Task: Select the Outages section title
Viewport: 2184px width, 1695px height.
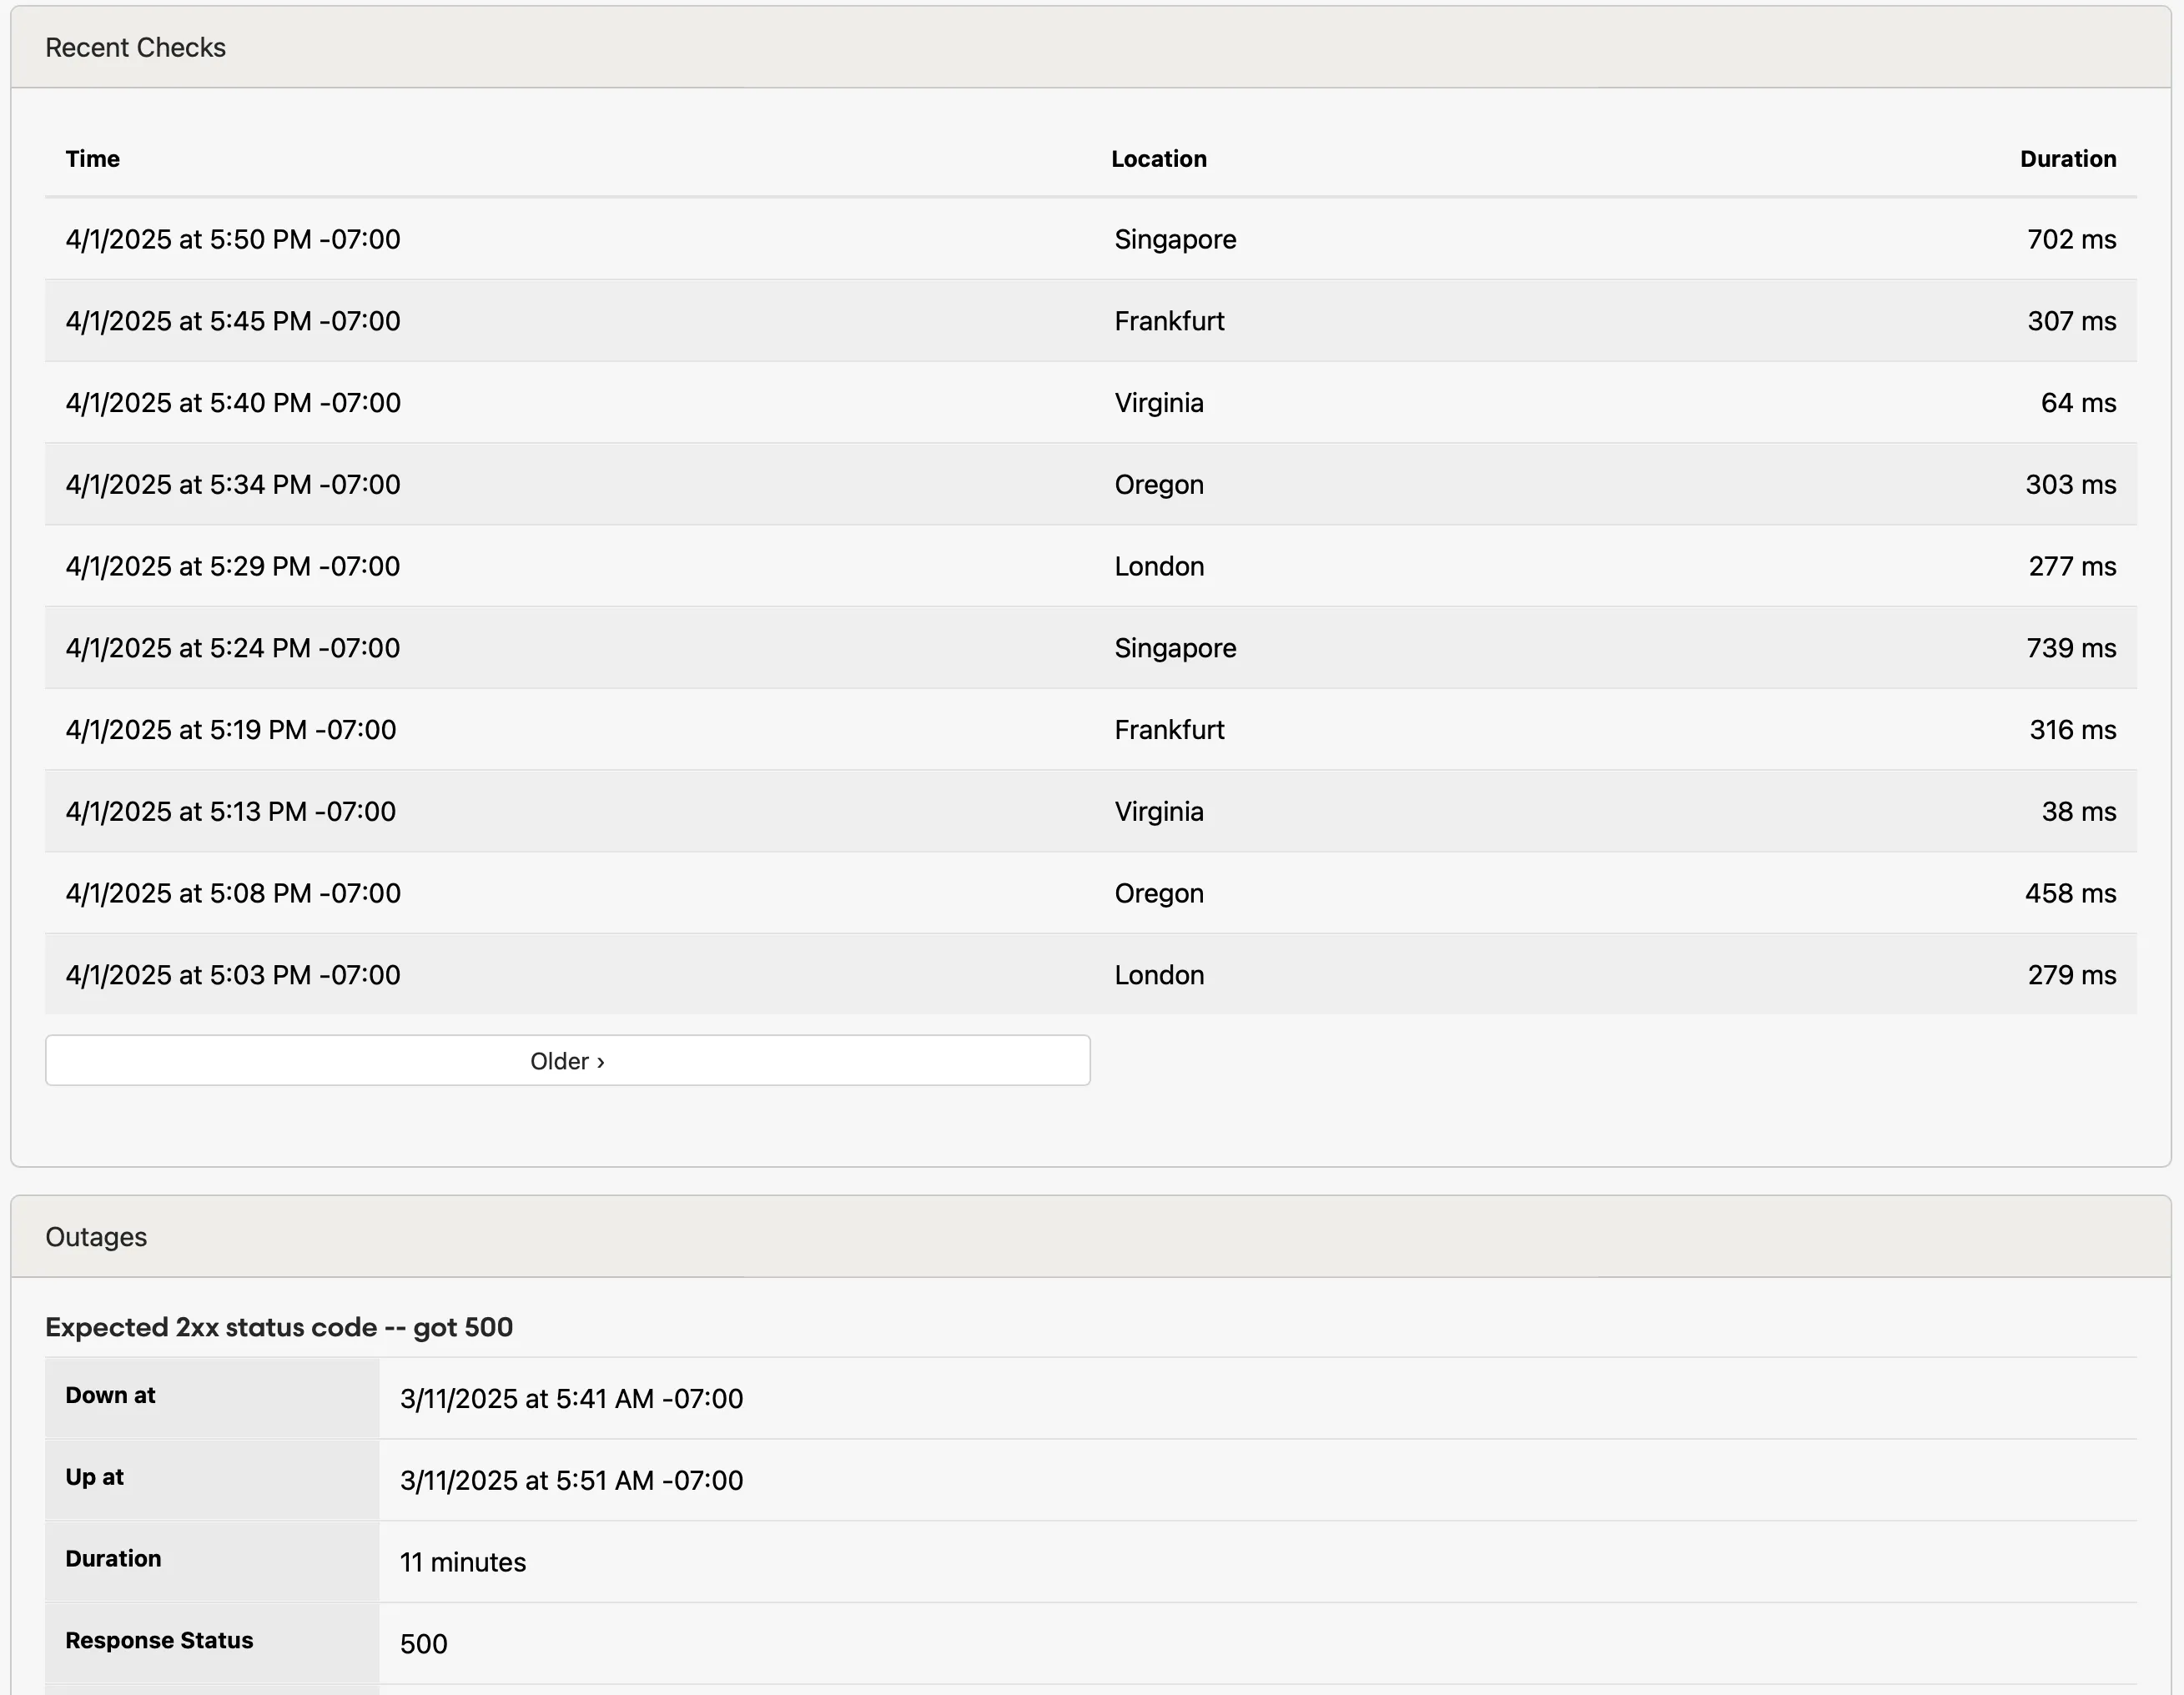Action: 95,1236
